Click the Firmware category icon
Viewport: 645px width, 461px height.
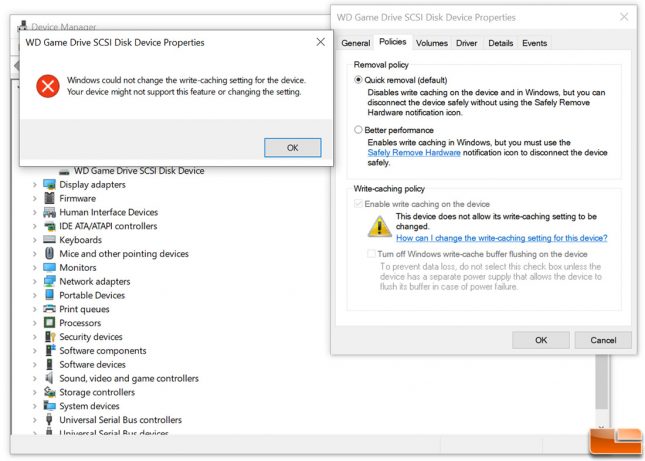pyautogui.click(x=49, y=198)
